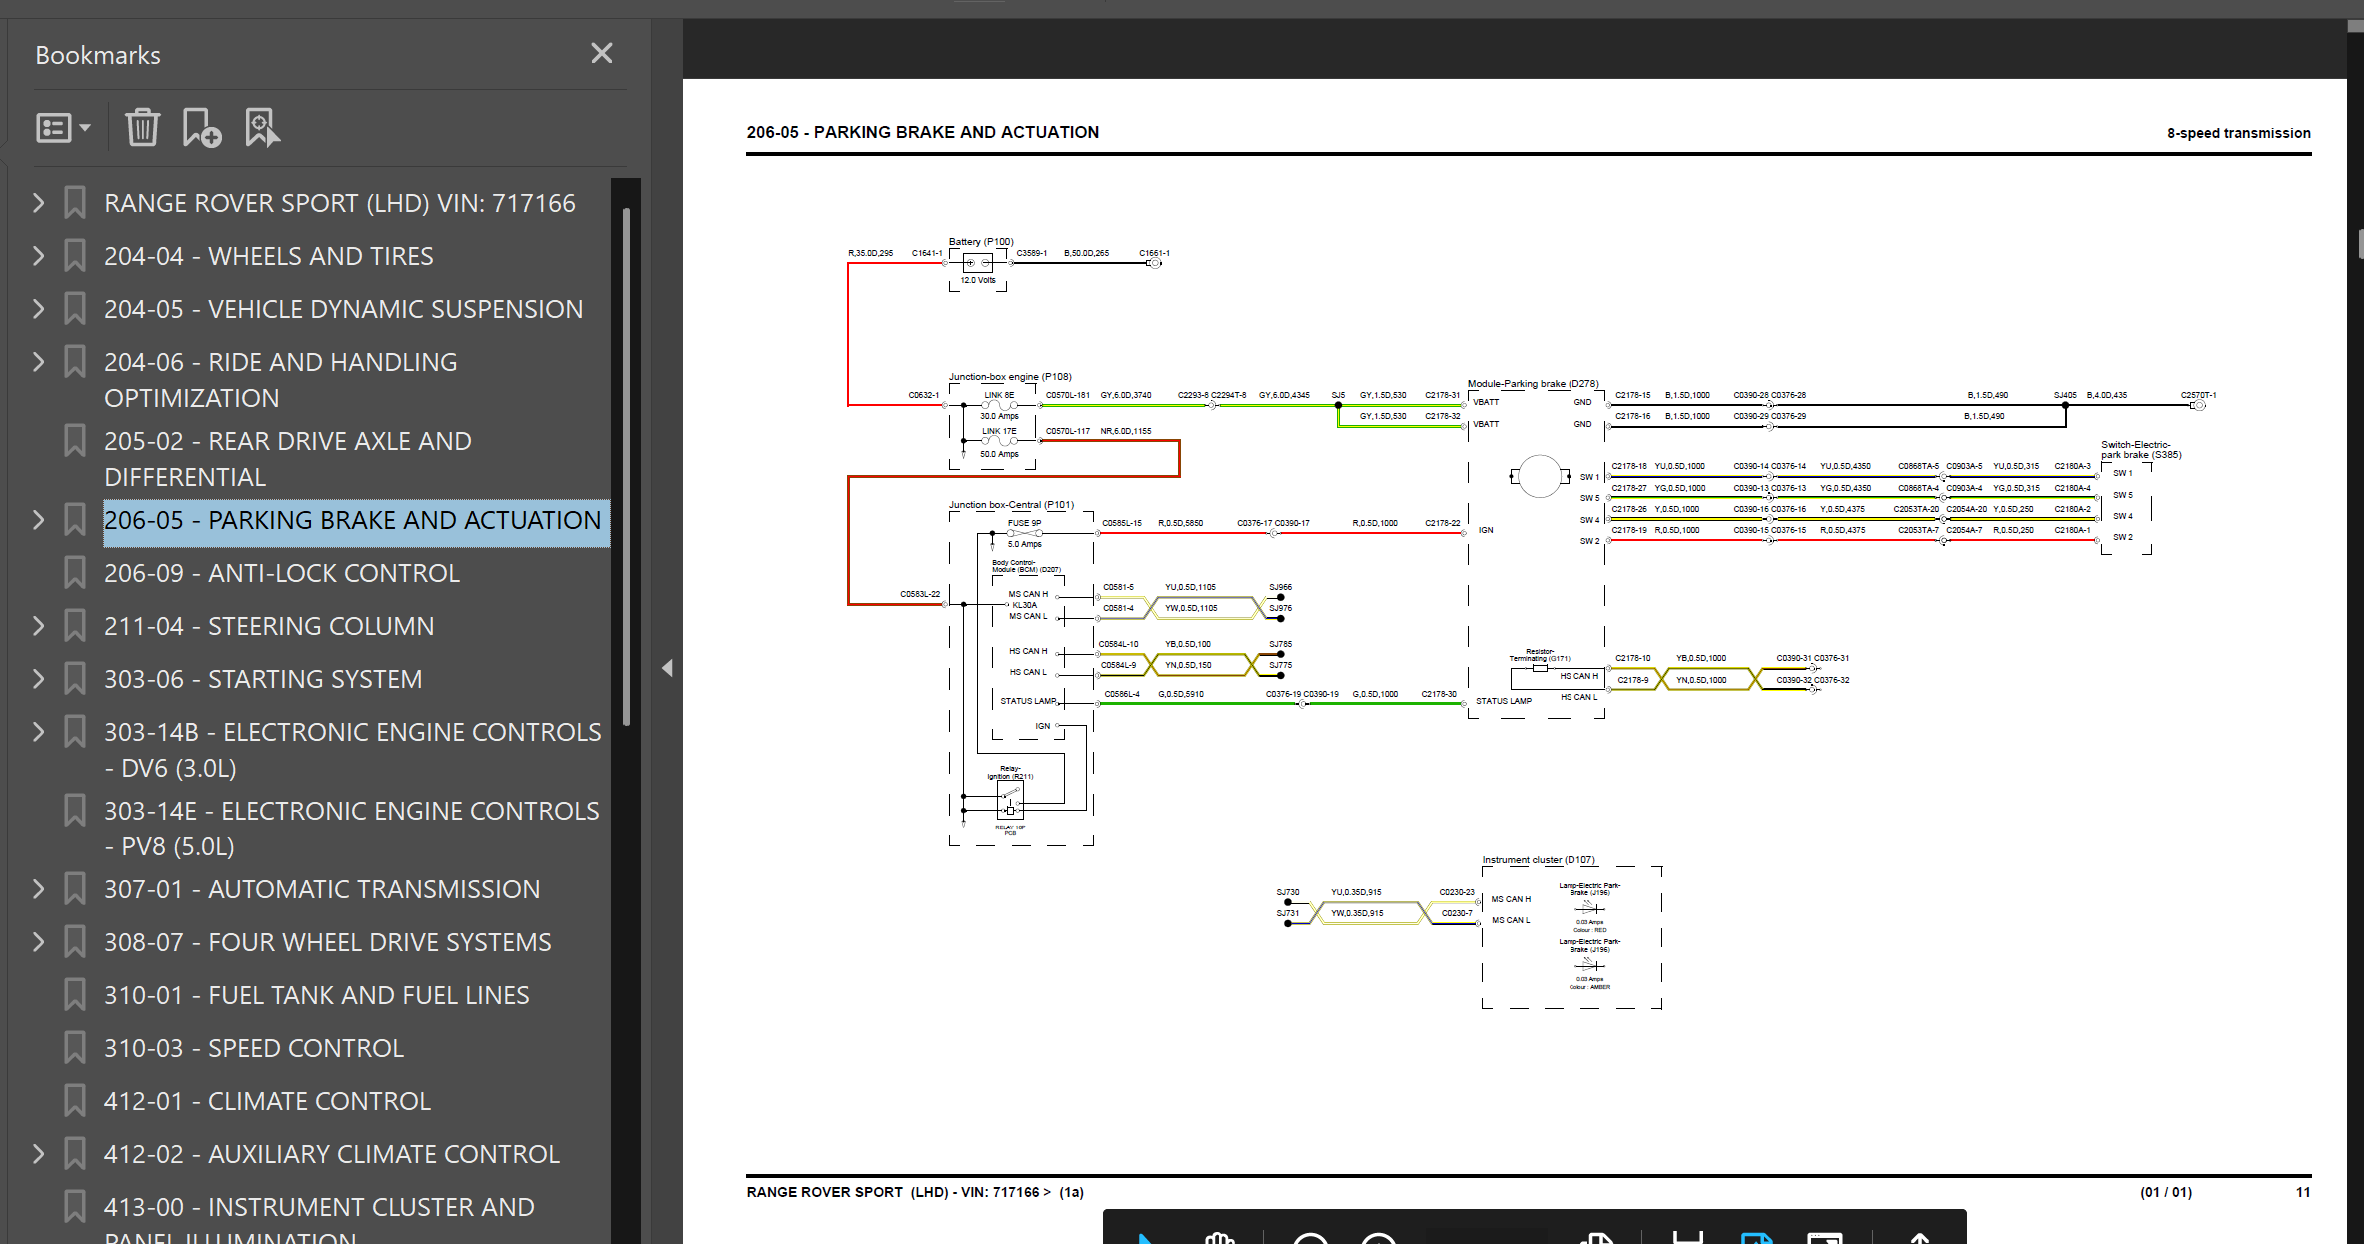Expand the 307-01 Automatic Transmission bookmark
Screen dimensions: 2364x1244
click(38, 889)
